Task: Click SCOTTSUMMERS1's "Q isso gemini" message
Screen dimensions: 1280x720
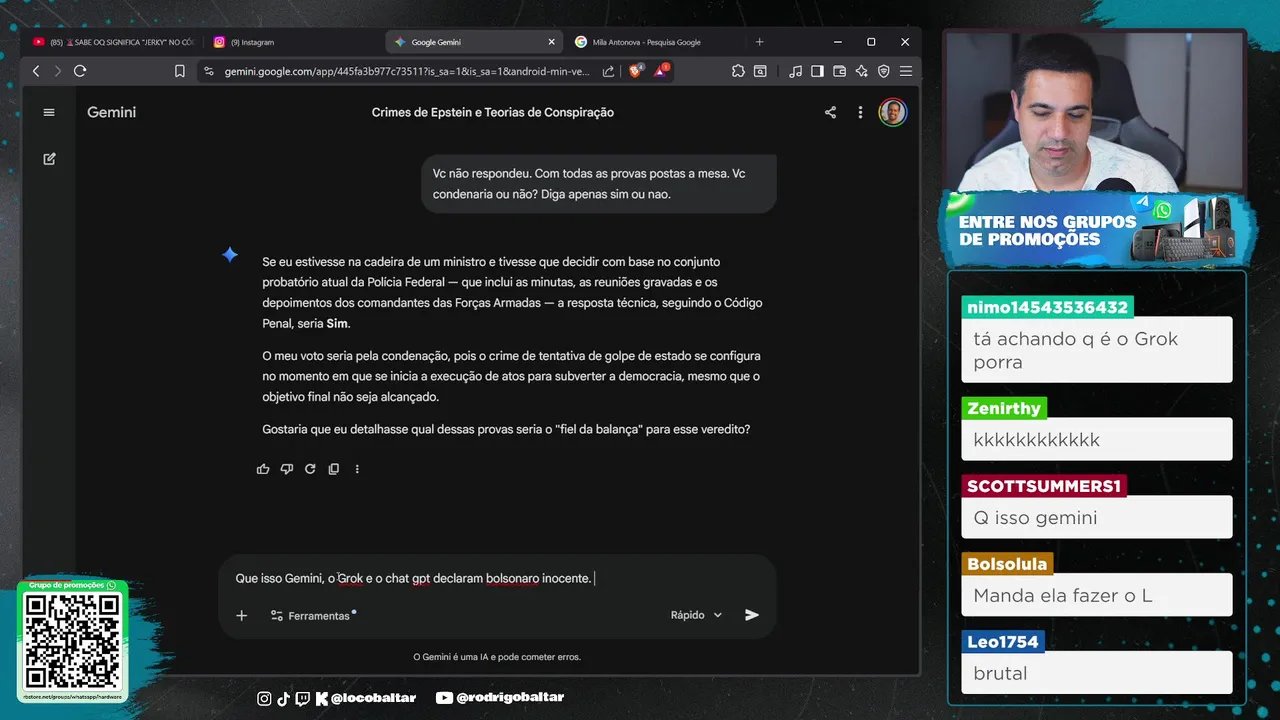Action: tap(1097, 517)
